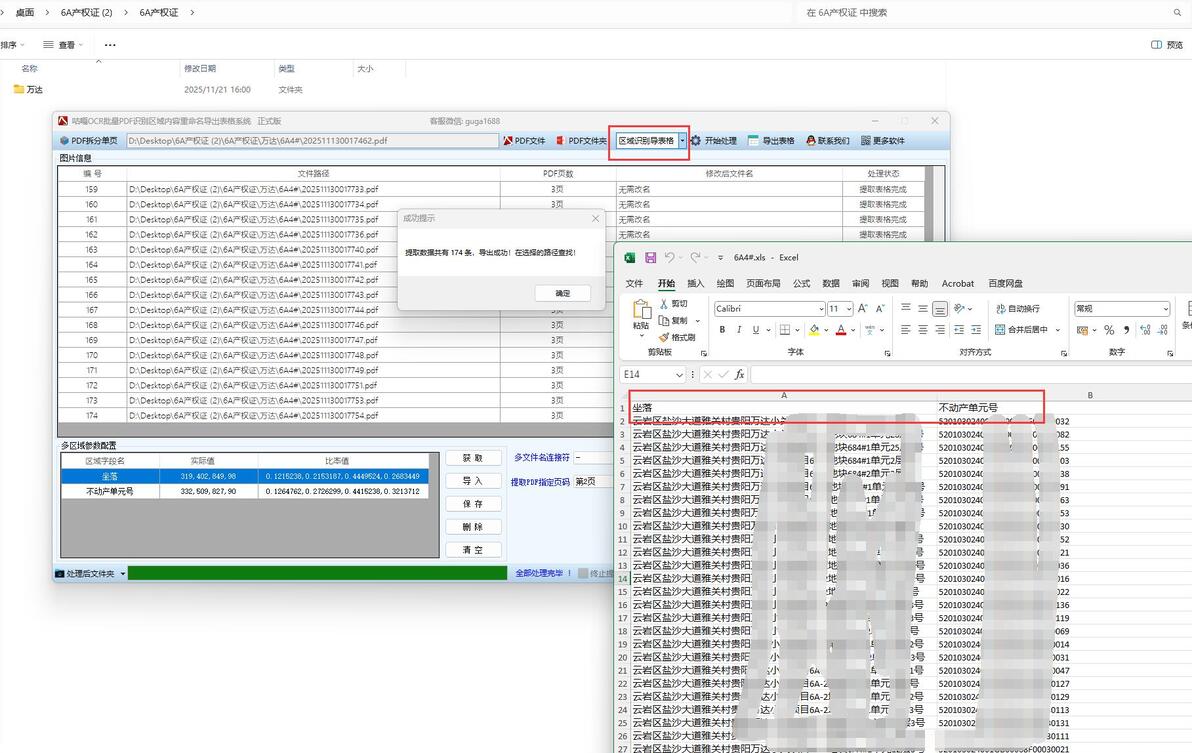Viewport: 1192px width, 753px height.
Task: Click 确定 in success dialog
Action: (563, 293)
